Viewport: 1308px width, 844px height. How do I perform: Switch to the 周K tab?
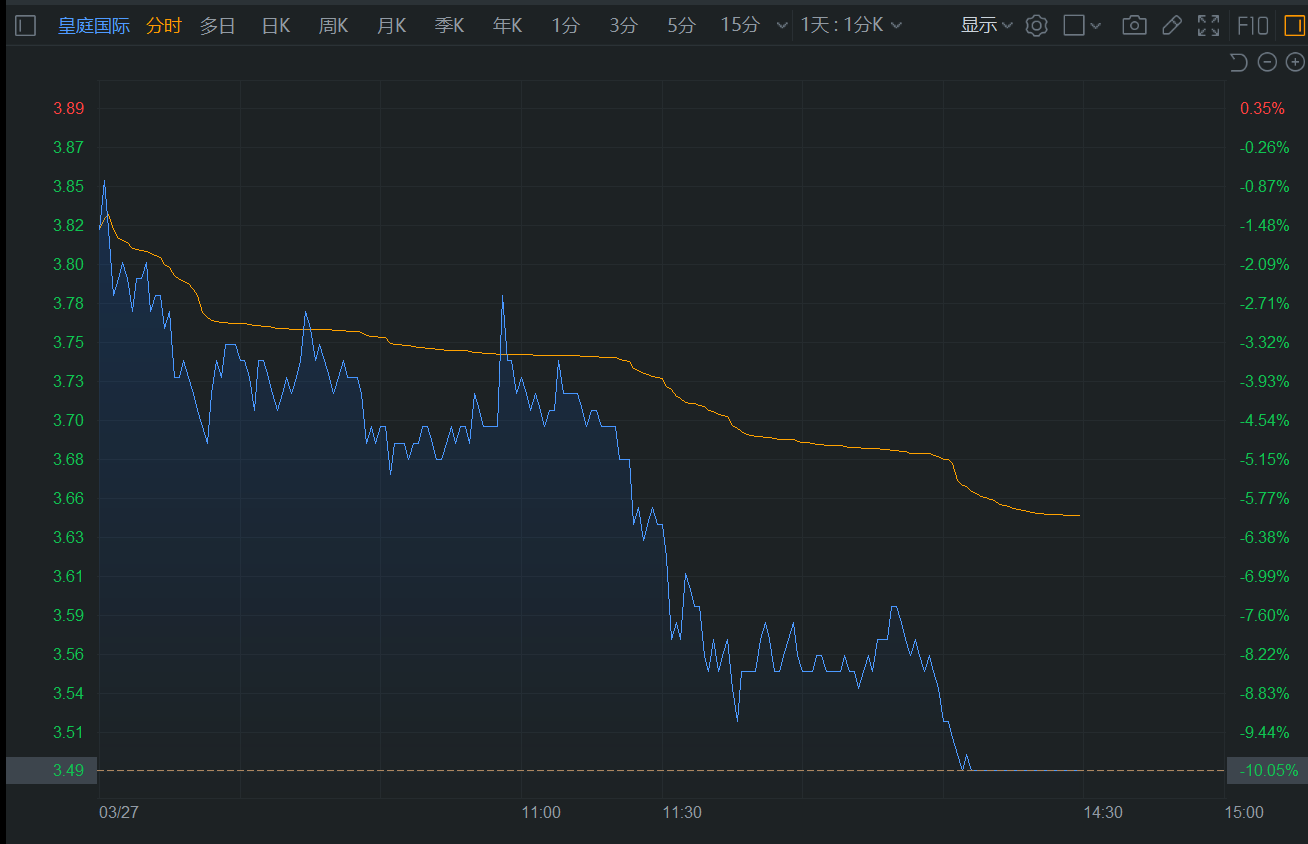point(333,26)
